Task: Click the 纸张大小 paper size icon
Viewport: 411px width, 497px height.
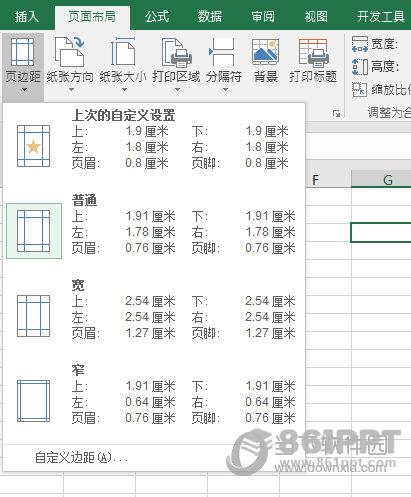Action: click(123, 52)
